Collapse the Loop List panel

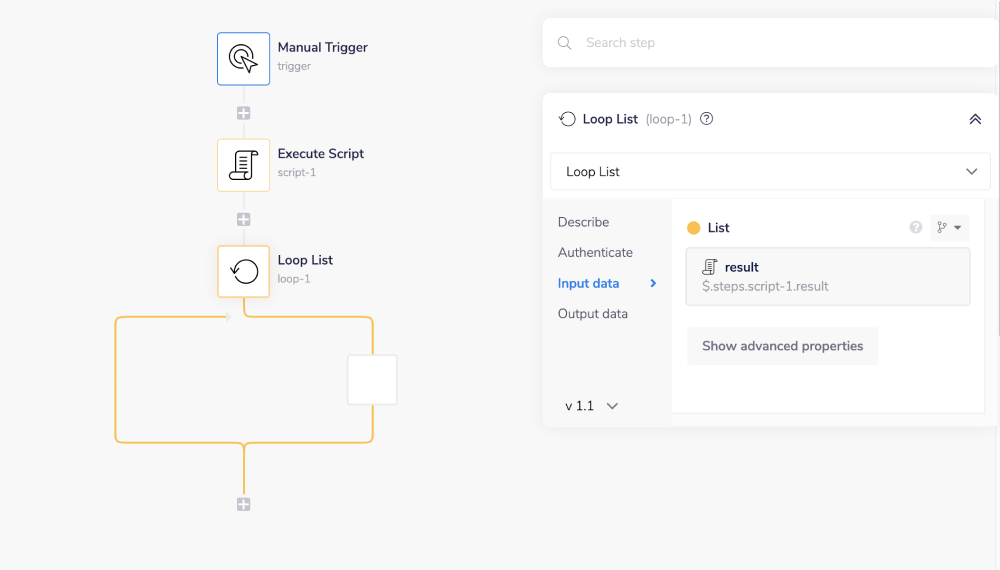(x=975, y=119)
